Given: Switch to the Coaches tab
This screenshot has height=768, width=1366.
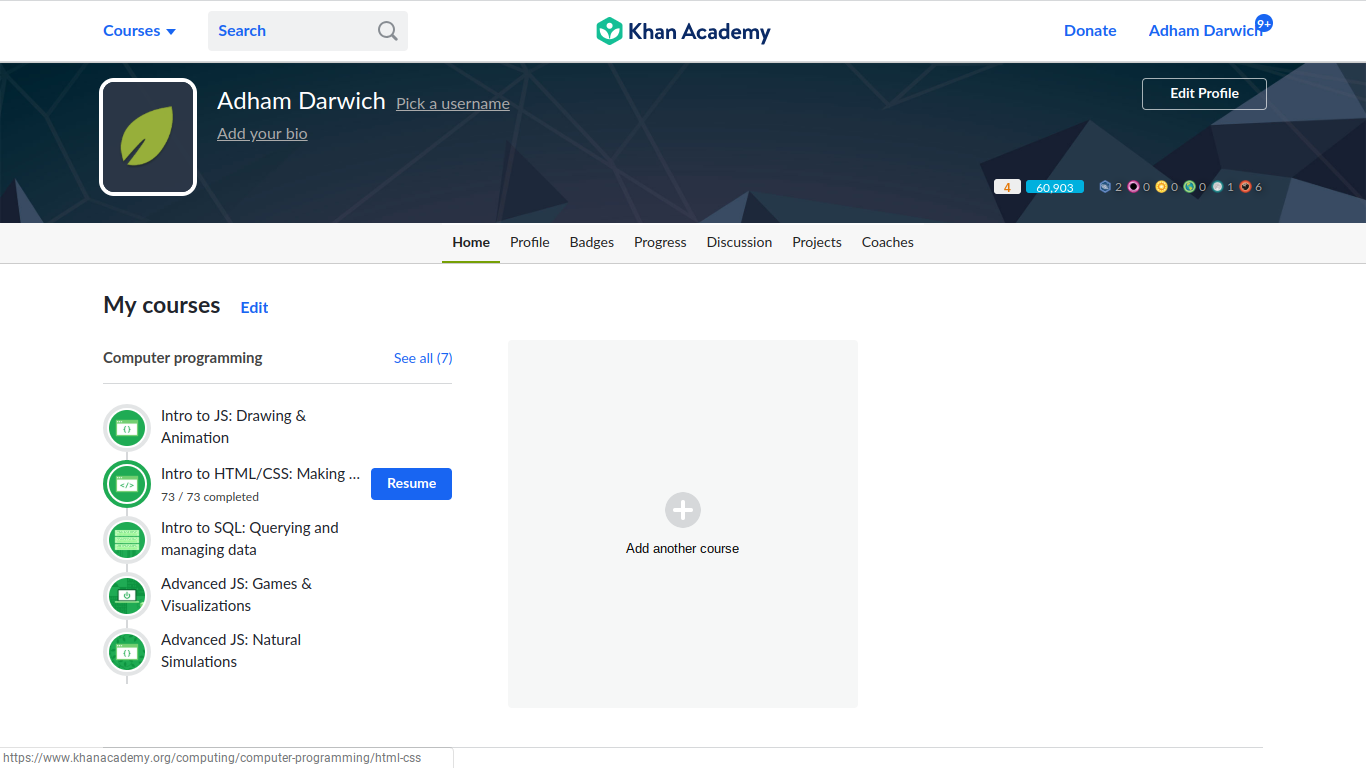Looking at the screenshot, I should 888,242.
